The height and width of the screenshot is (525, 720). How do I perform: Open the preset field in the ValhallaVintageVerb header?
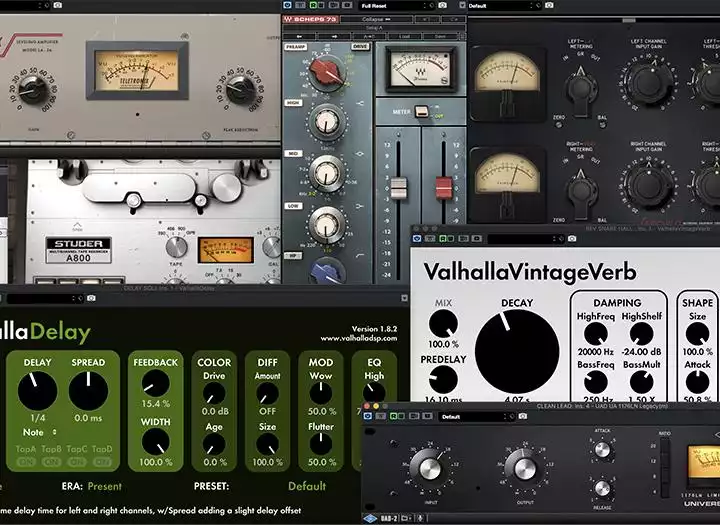pyautogui.click(x=525, y=239)
